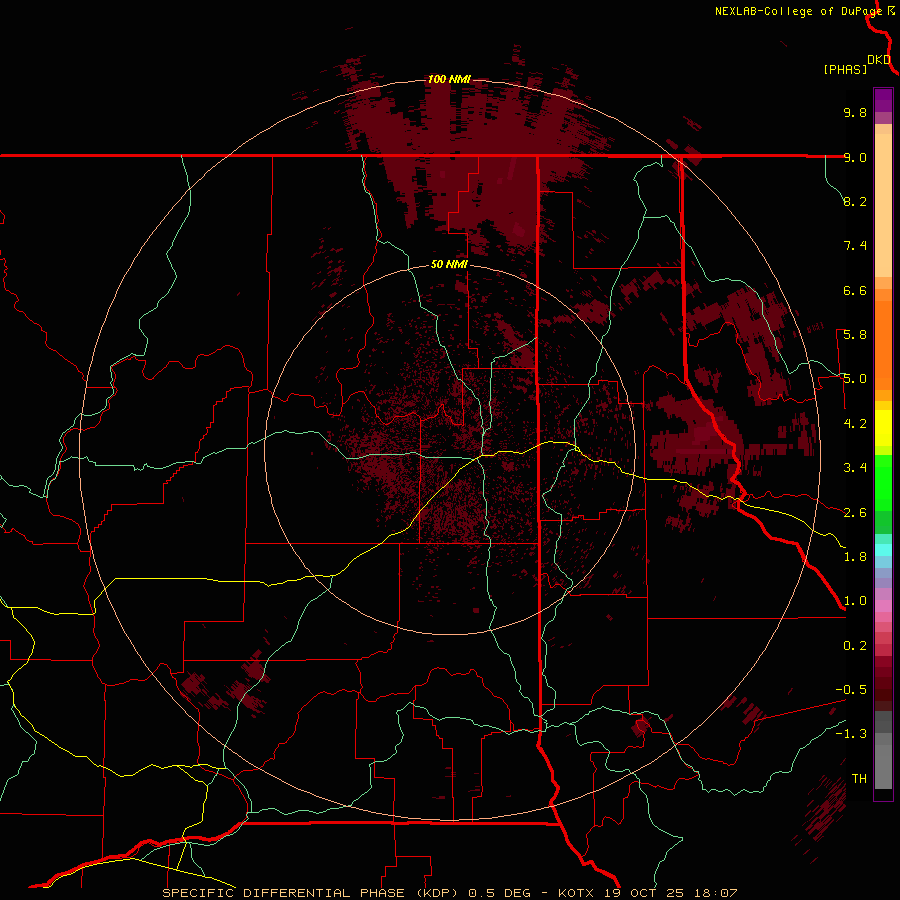Click the 9.0 value on color scale
The image size is (900, 900).
coord(855,158)
